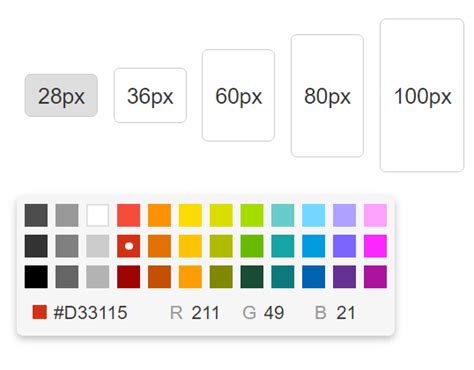The image size is (474, 370).
Task: Choose the magenta swatch in middle row
Action: point(375,246)
